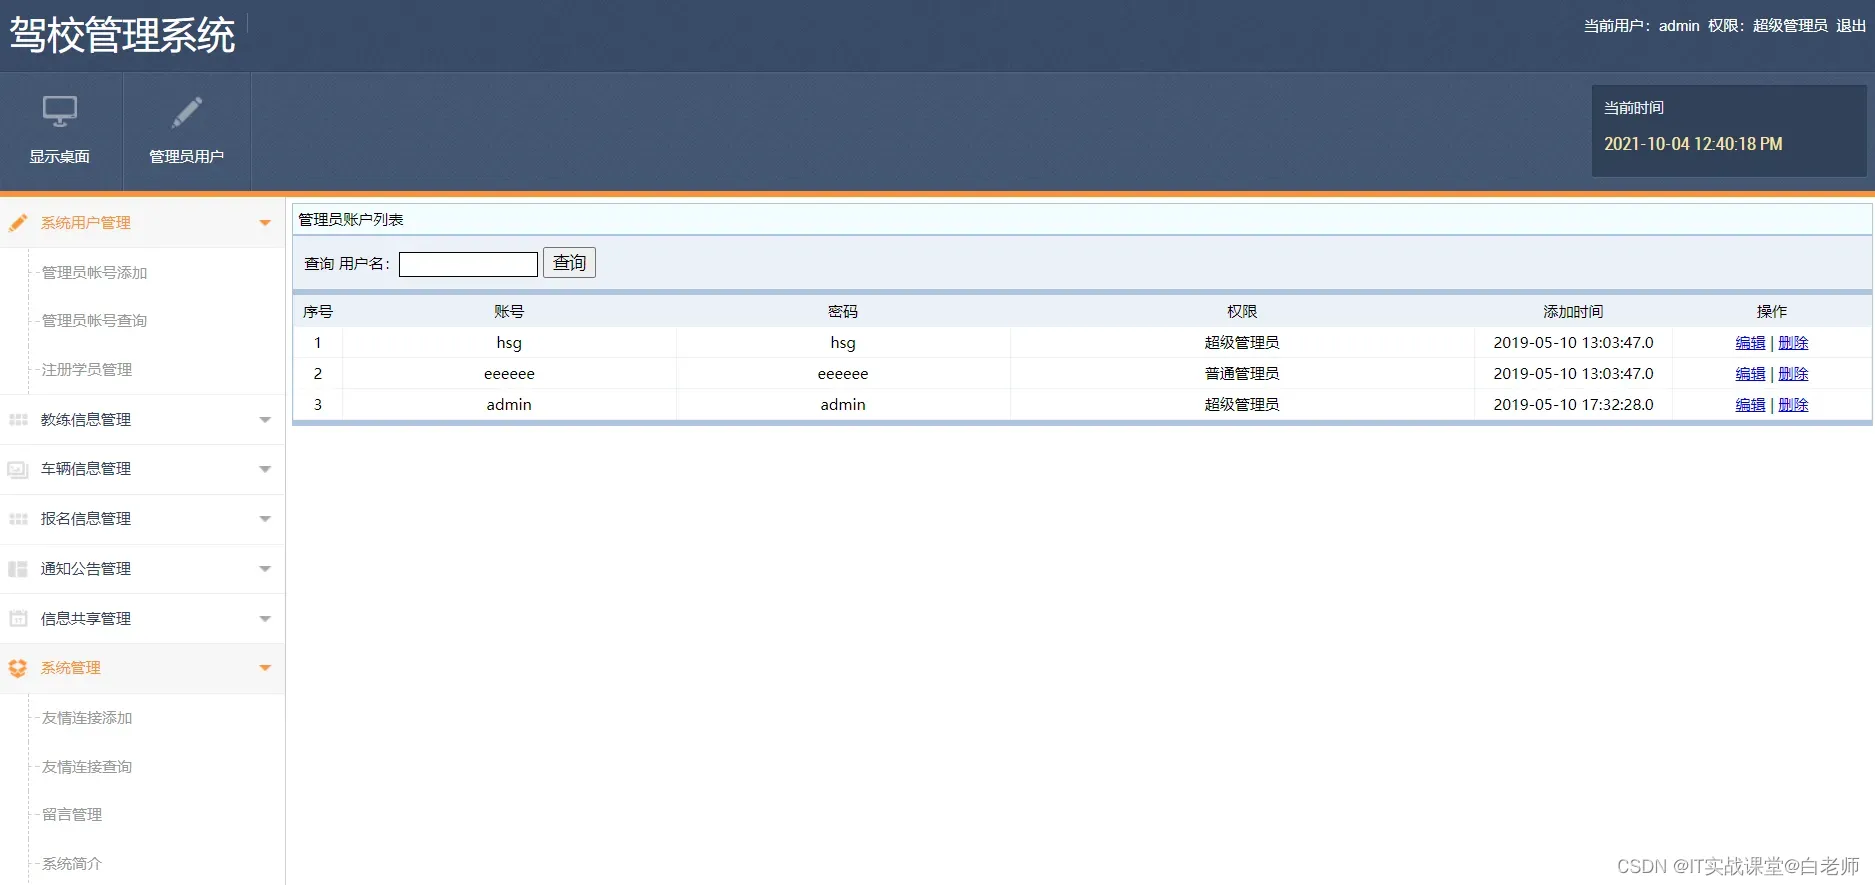Select the 系统管理 menu header
Screen dimensions: 1875x885
pyautogui.click(x=142, y=668)
